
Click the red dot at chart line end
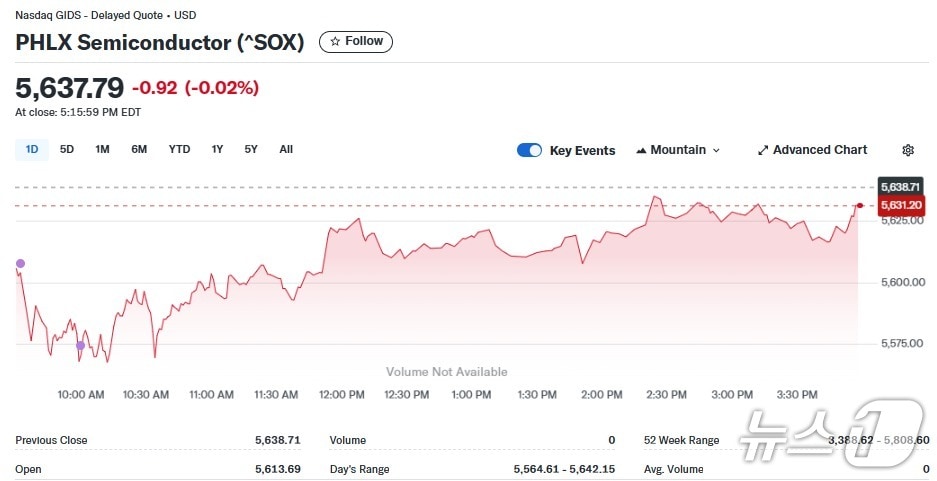[860, 205]
